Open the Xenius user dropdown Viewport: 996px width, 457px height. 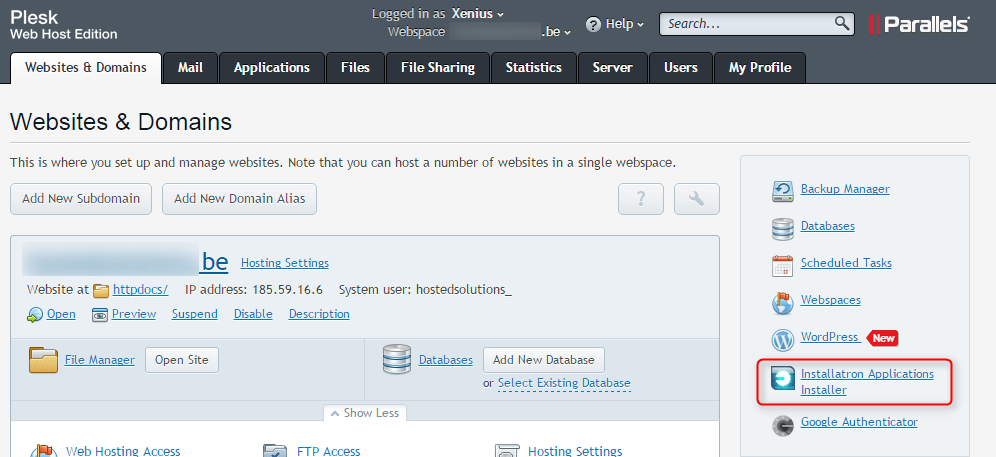pos(478,13)
